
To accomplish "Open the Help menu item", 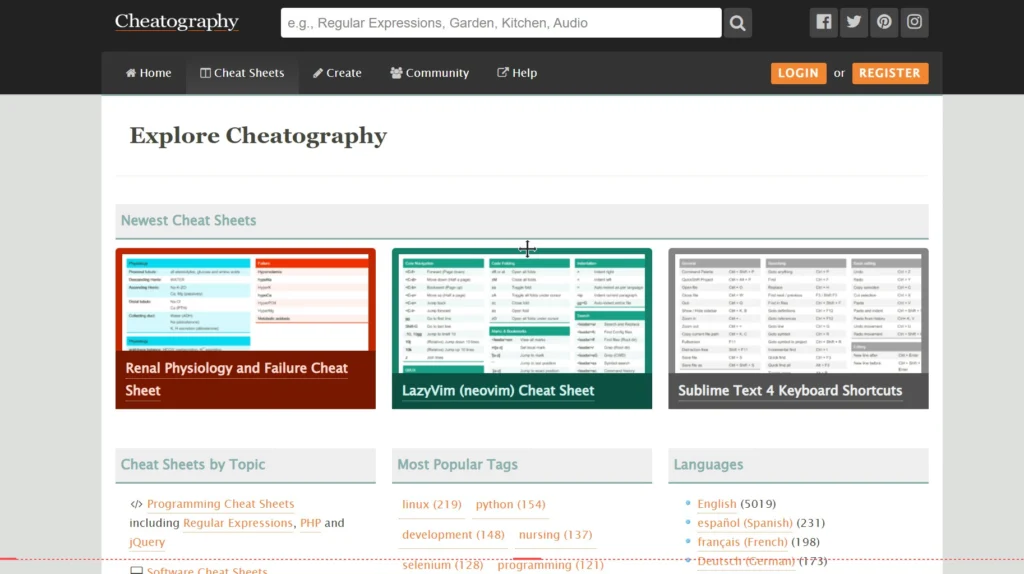I will click(x=517, y=73).
